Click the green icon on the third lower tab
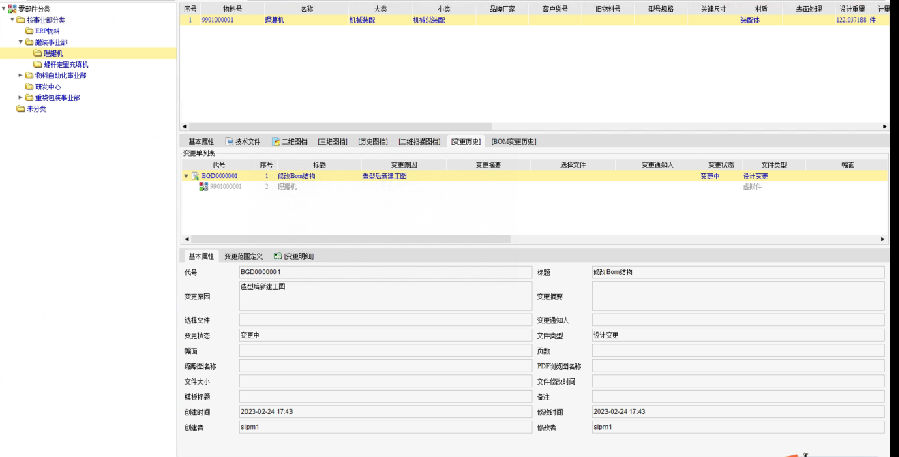 pyautogui.click(x=277, y=256)
